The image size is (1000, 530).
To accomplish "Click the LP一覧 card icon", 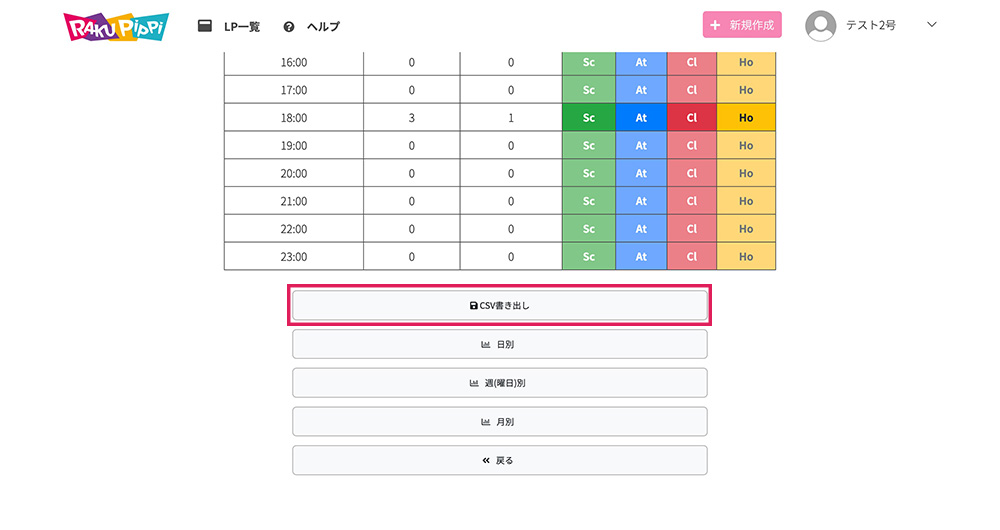I will click(x=205, y=26).
